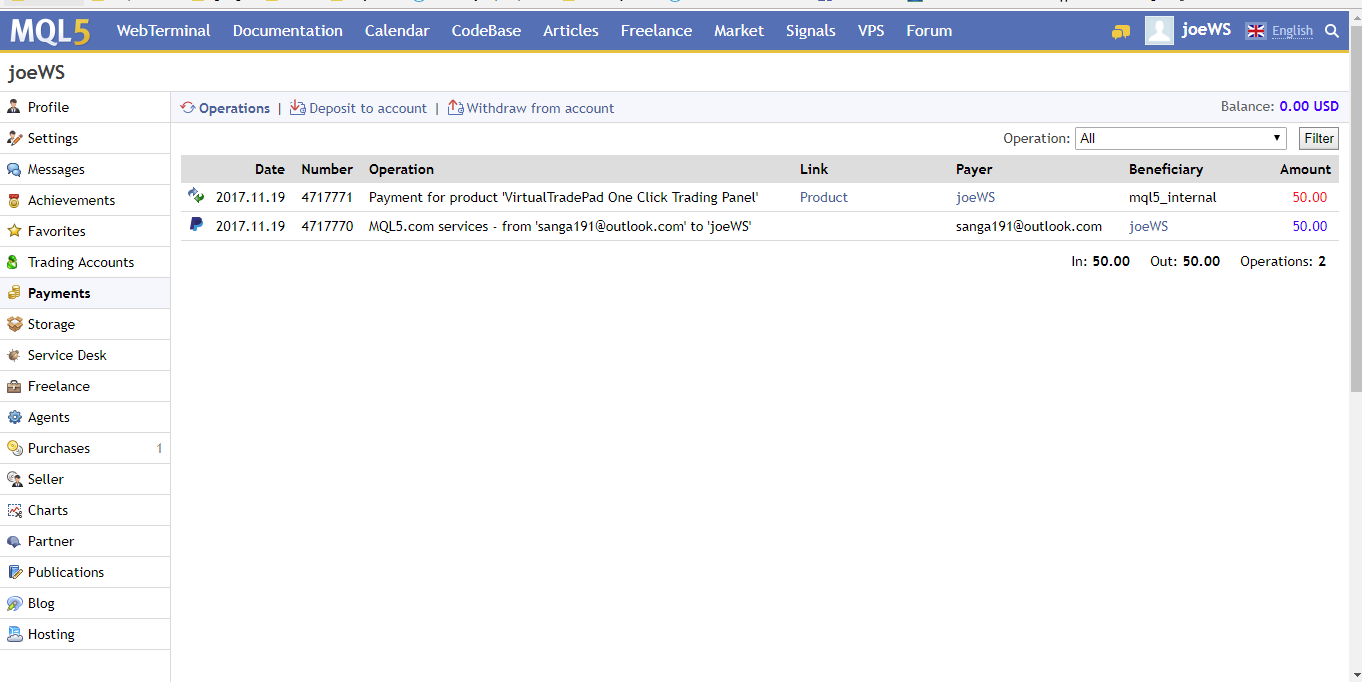Open Articles in the top menu
The height and width of the screenshot is (682, 1362).
[571, 31]
